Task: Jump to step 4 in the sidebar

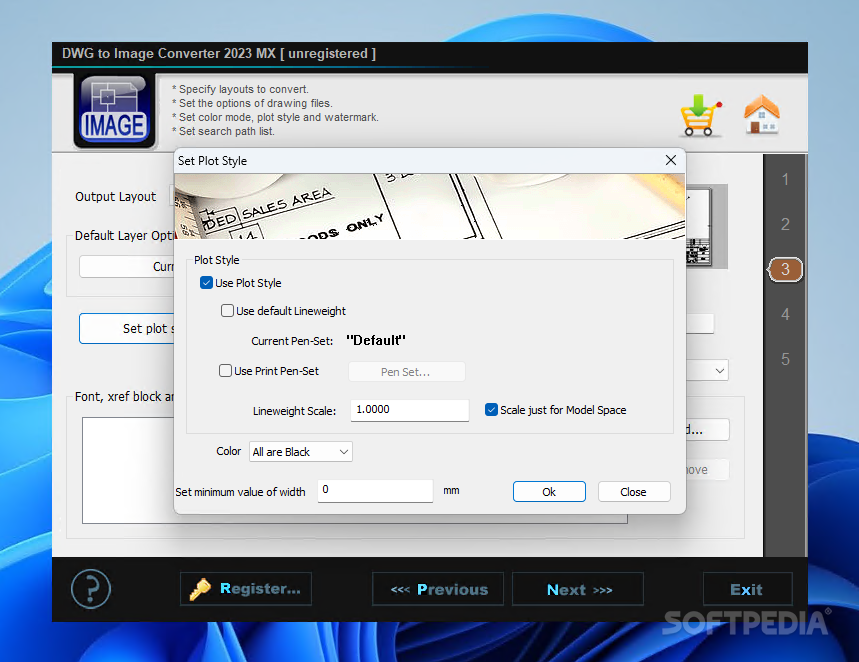Action: tap(785, 314)
